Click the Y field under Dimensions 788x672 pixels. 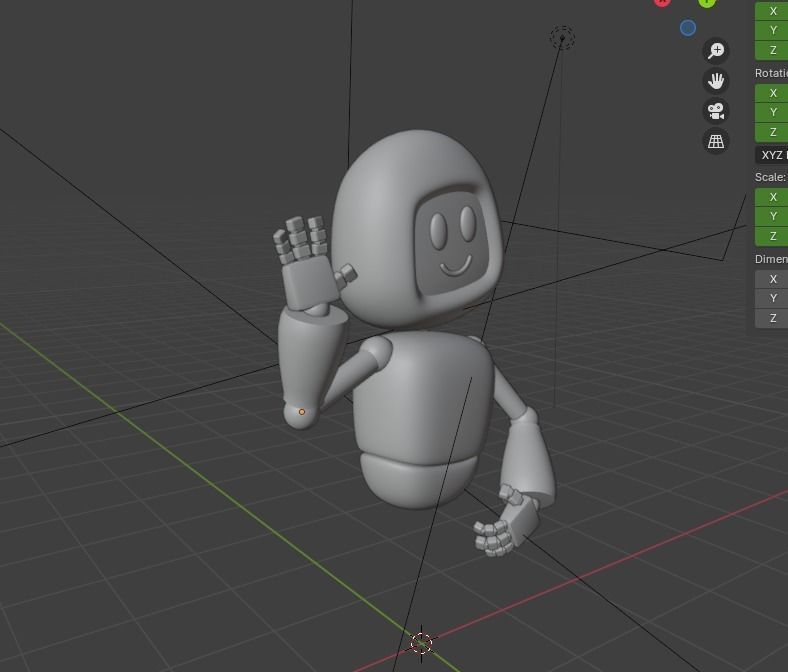pyautogui.click(x=771, y=299)
